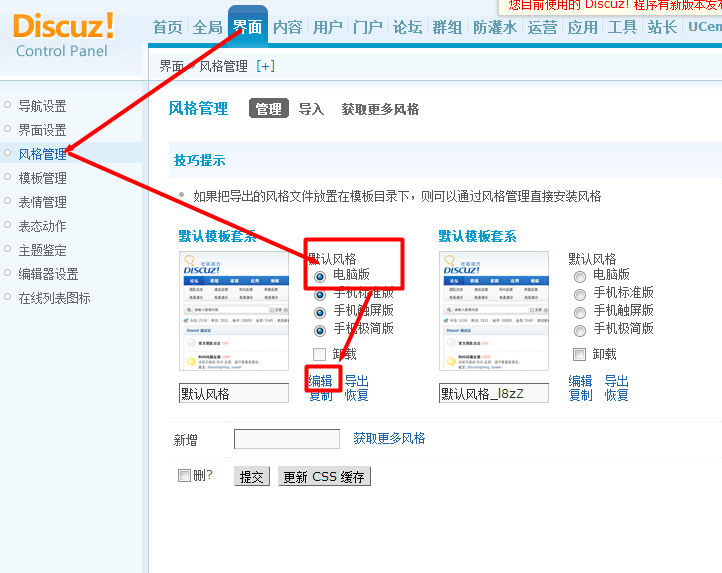Click the 提交 button
This screenshot has width=722, height=573.
(x=252, y=476)
